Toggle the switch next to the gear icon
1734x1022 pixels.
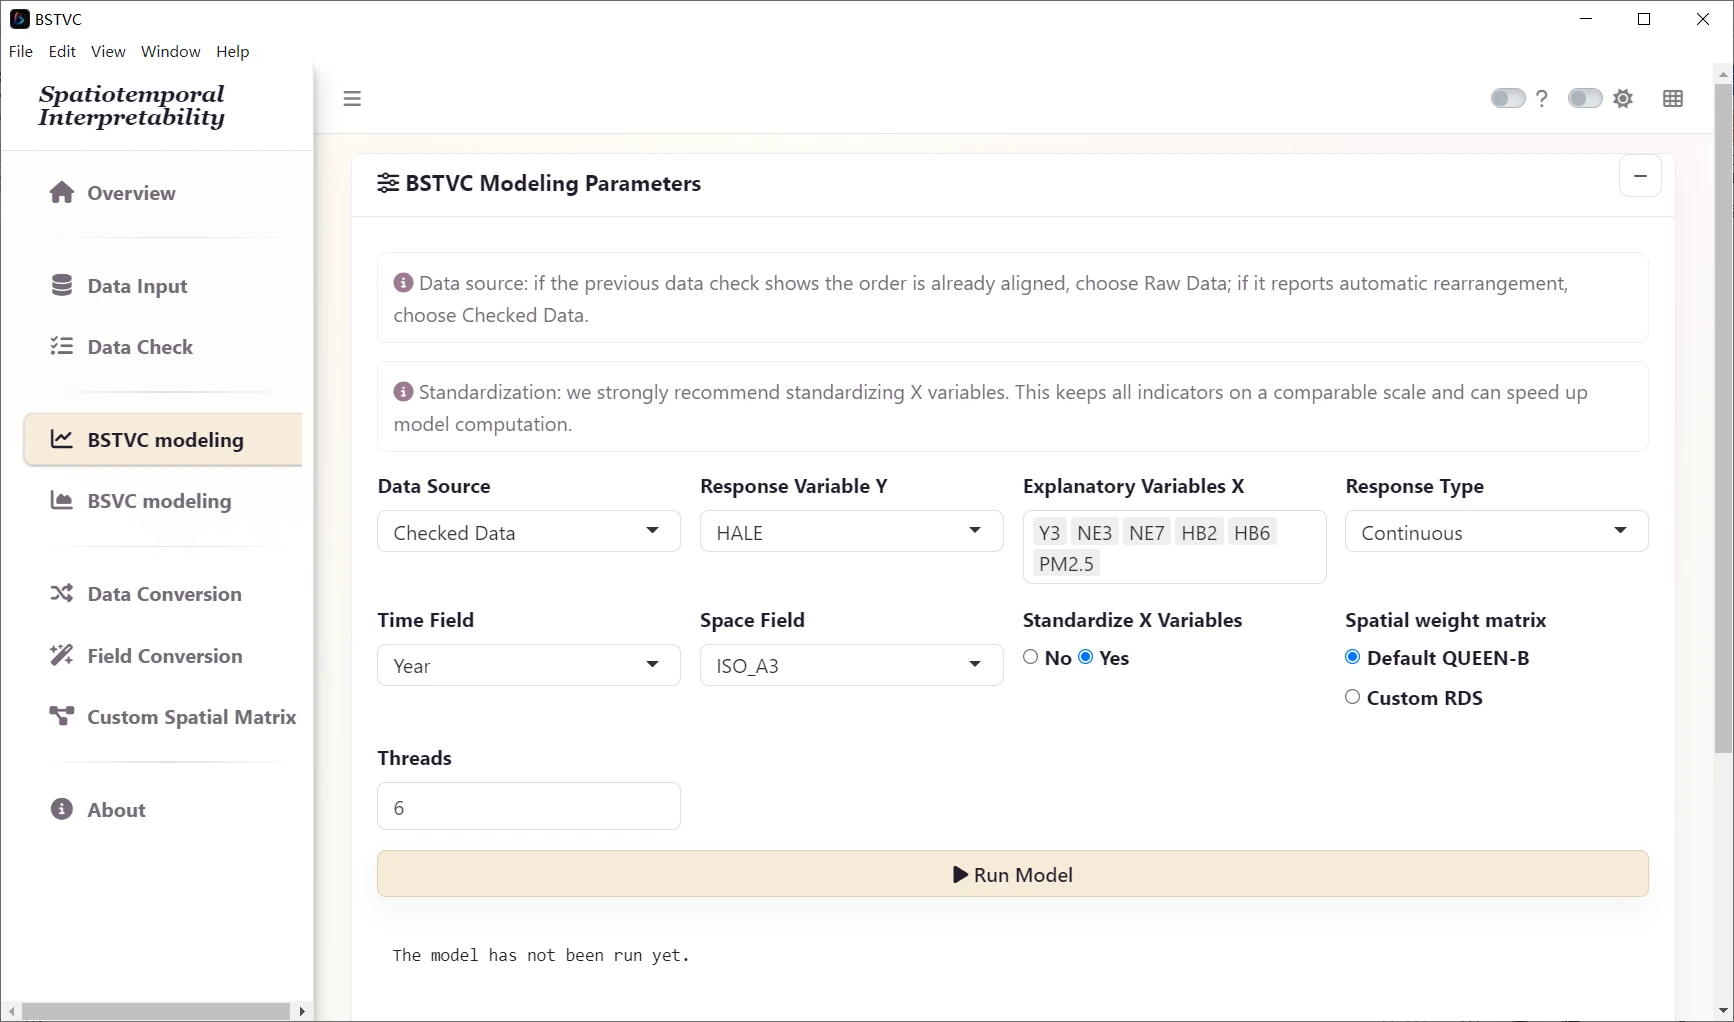[1585, 98]
